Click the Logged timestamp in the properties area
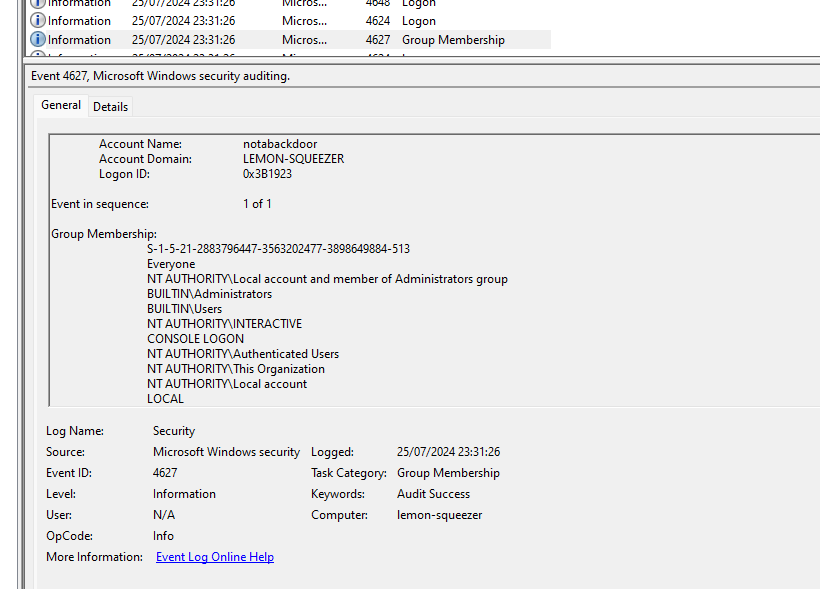 click(x=448, y=452)
